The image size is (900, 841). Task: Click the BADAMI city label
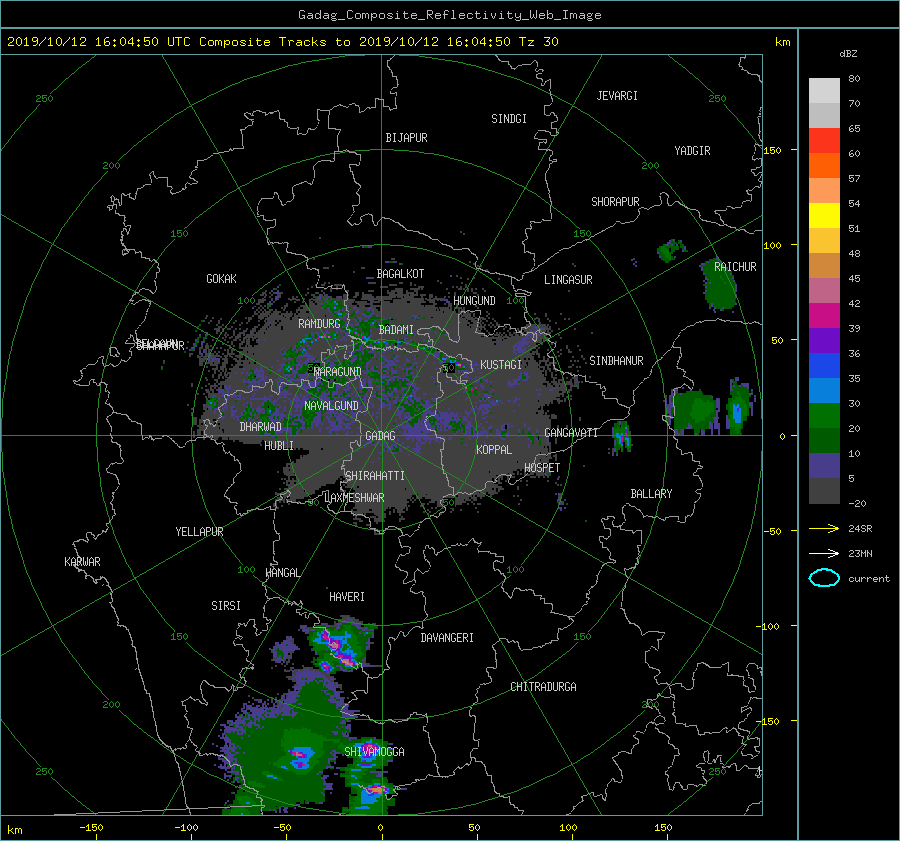[396, 330]
